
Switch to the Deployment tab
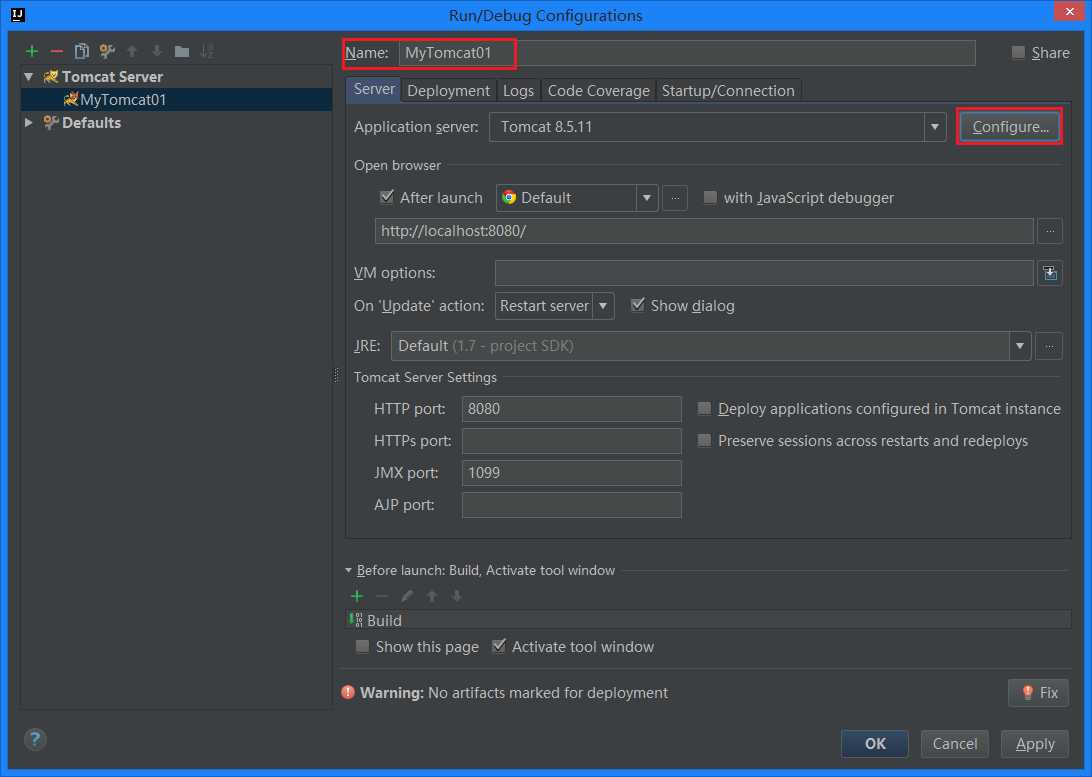coord(448,91)
